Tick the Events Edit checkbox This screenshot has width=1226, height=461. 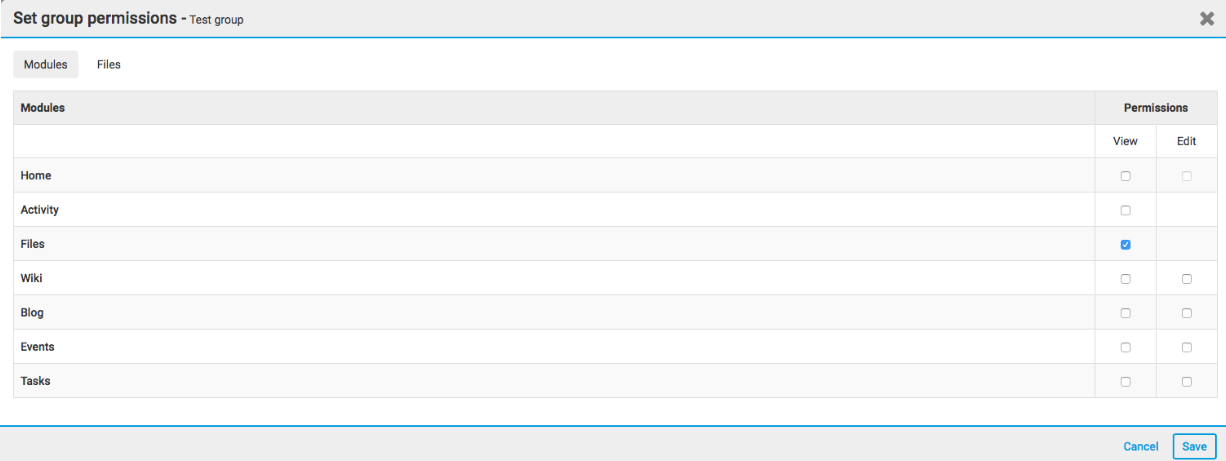1187,348
